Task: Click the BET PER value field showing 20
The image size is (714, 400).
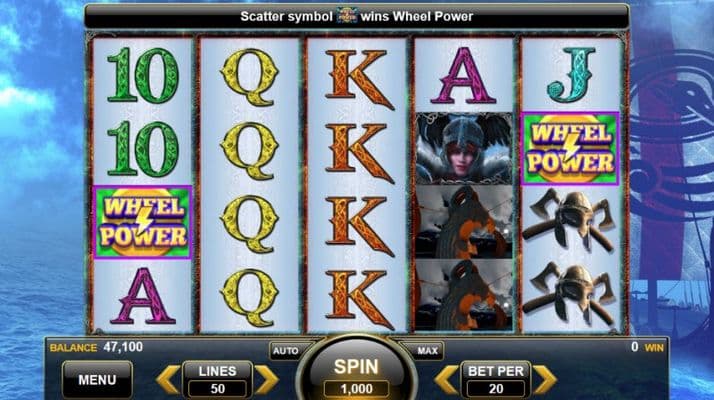Action: (x=496, y=389)
